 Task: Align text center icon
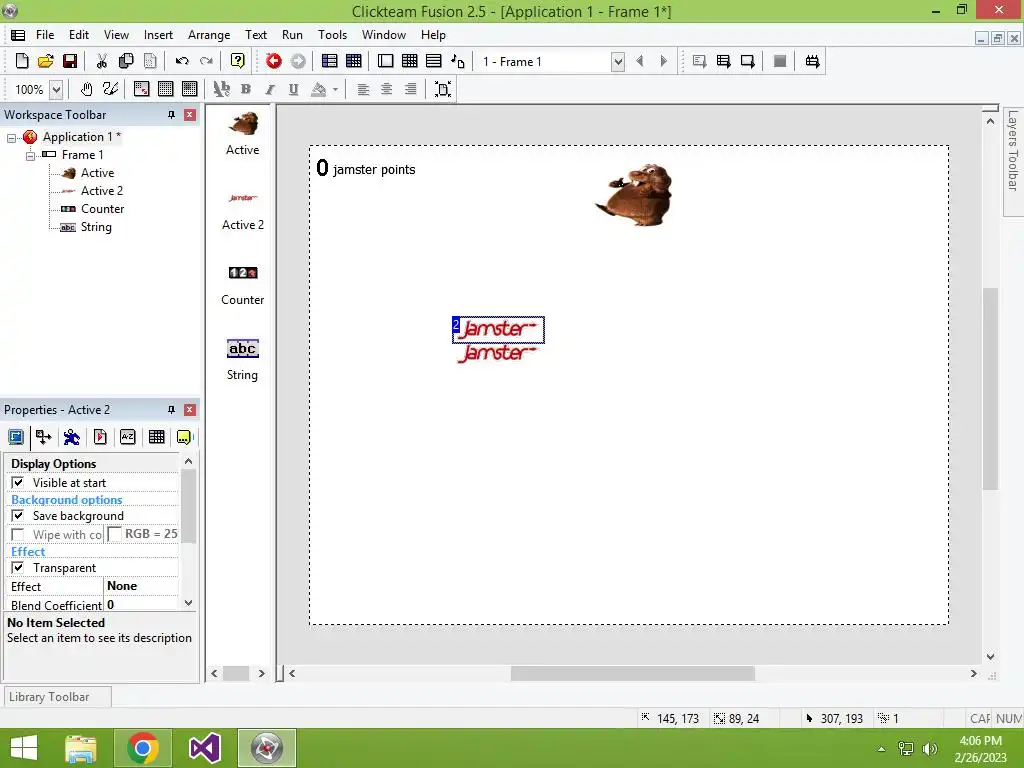387,89
